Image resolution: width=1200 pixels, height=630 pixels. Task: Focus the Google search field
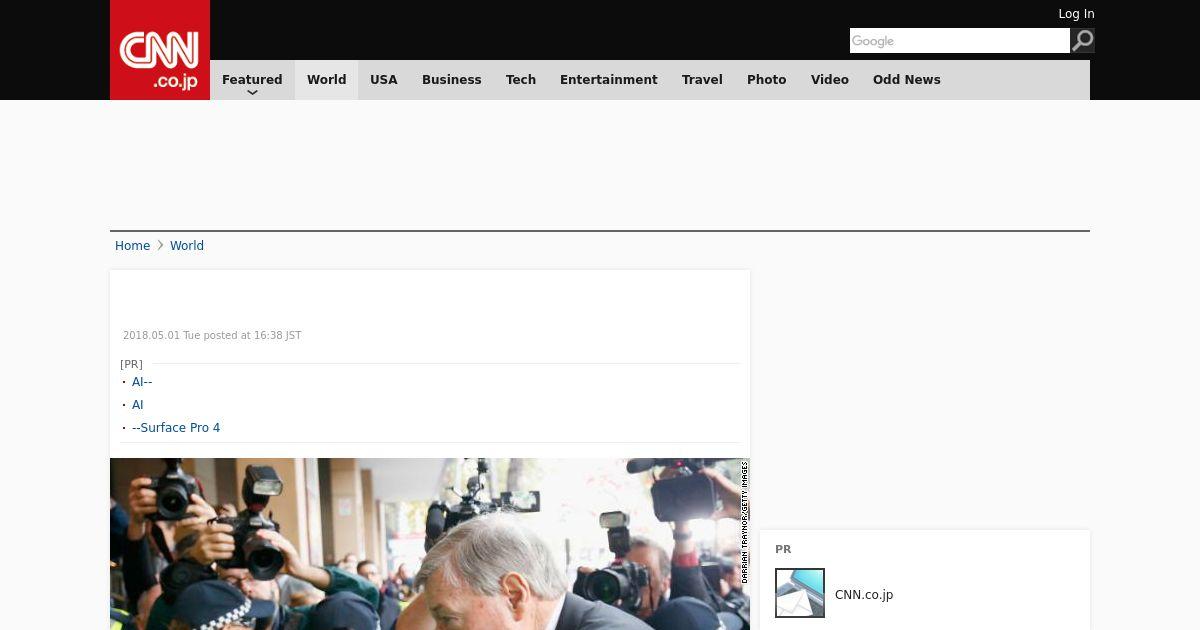point(960,41)
